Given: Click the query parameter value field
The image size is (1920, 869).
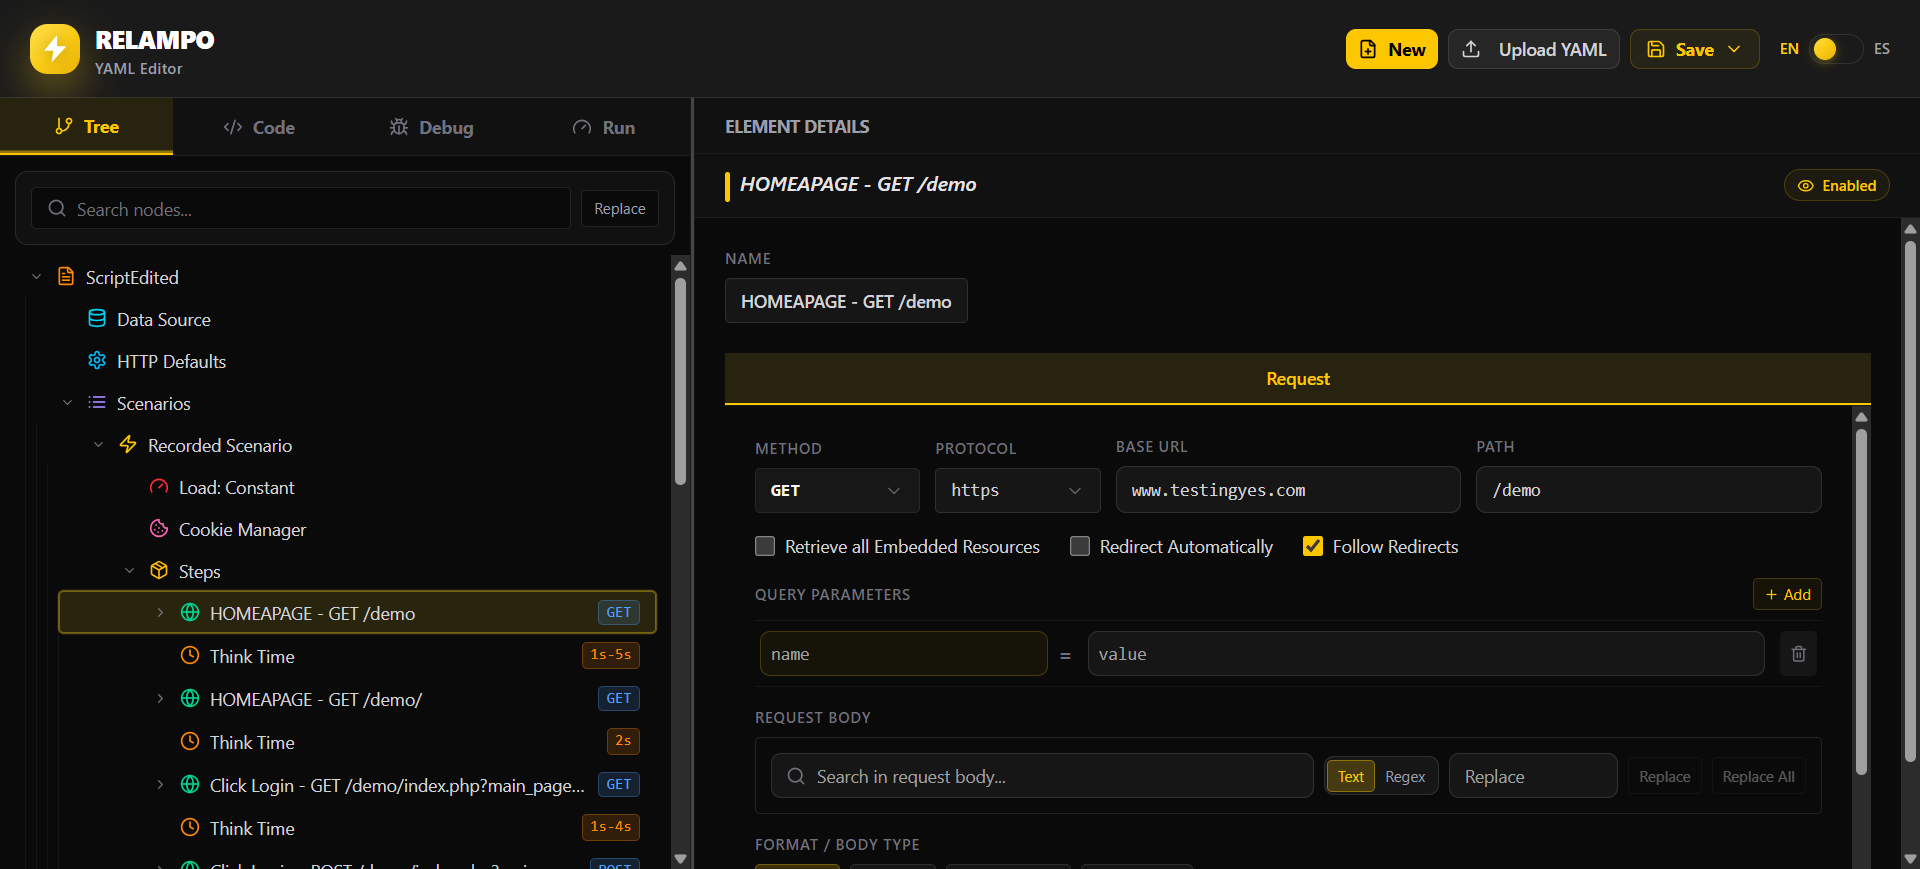Looking at the screenshot, I should 1426,654.
